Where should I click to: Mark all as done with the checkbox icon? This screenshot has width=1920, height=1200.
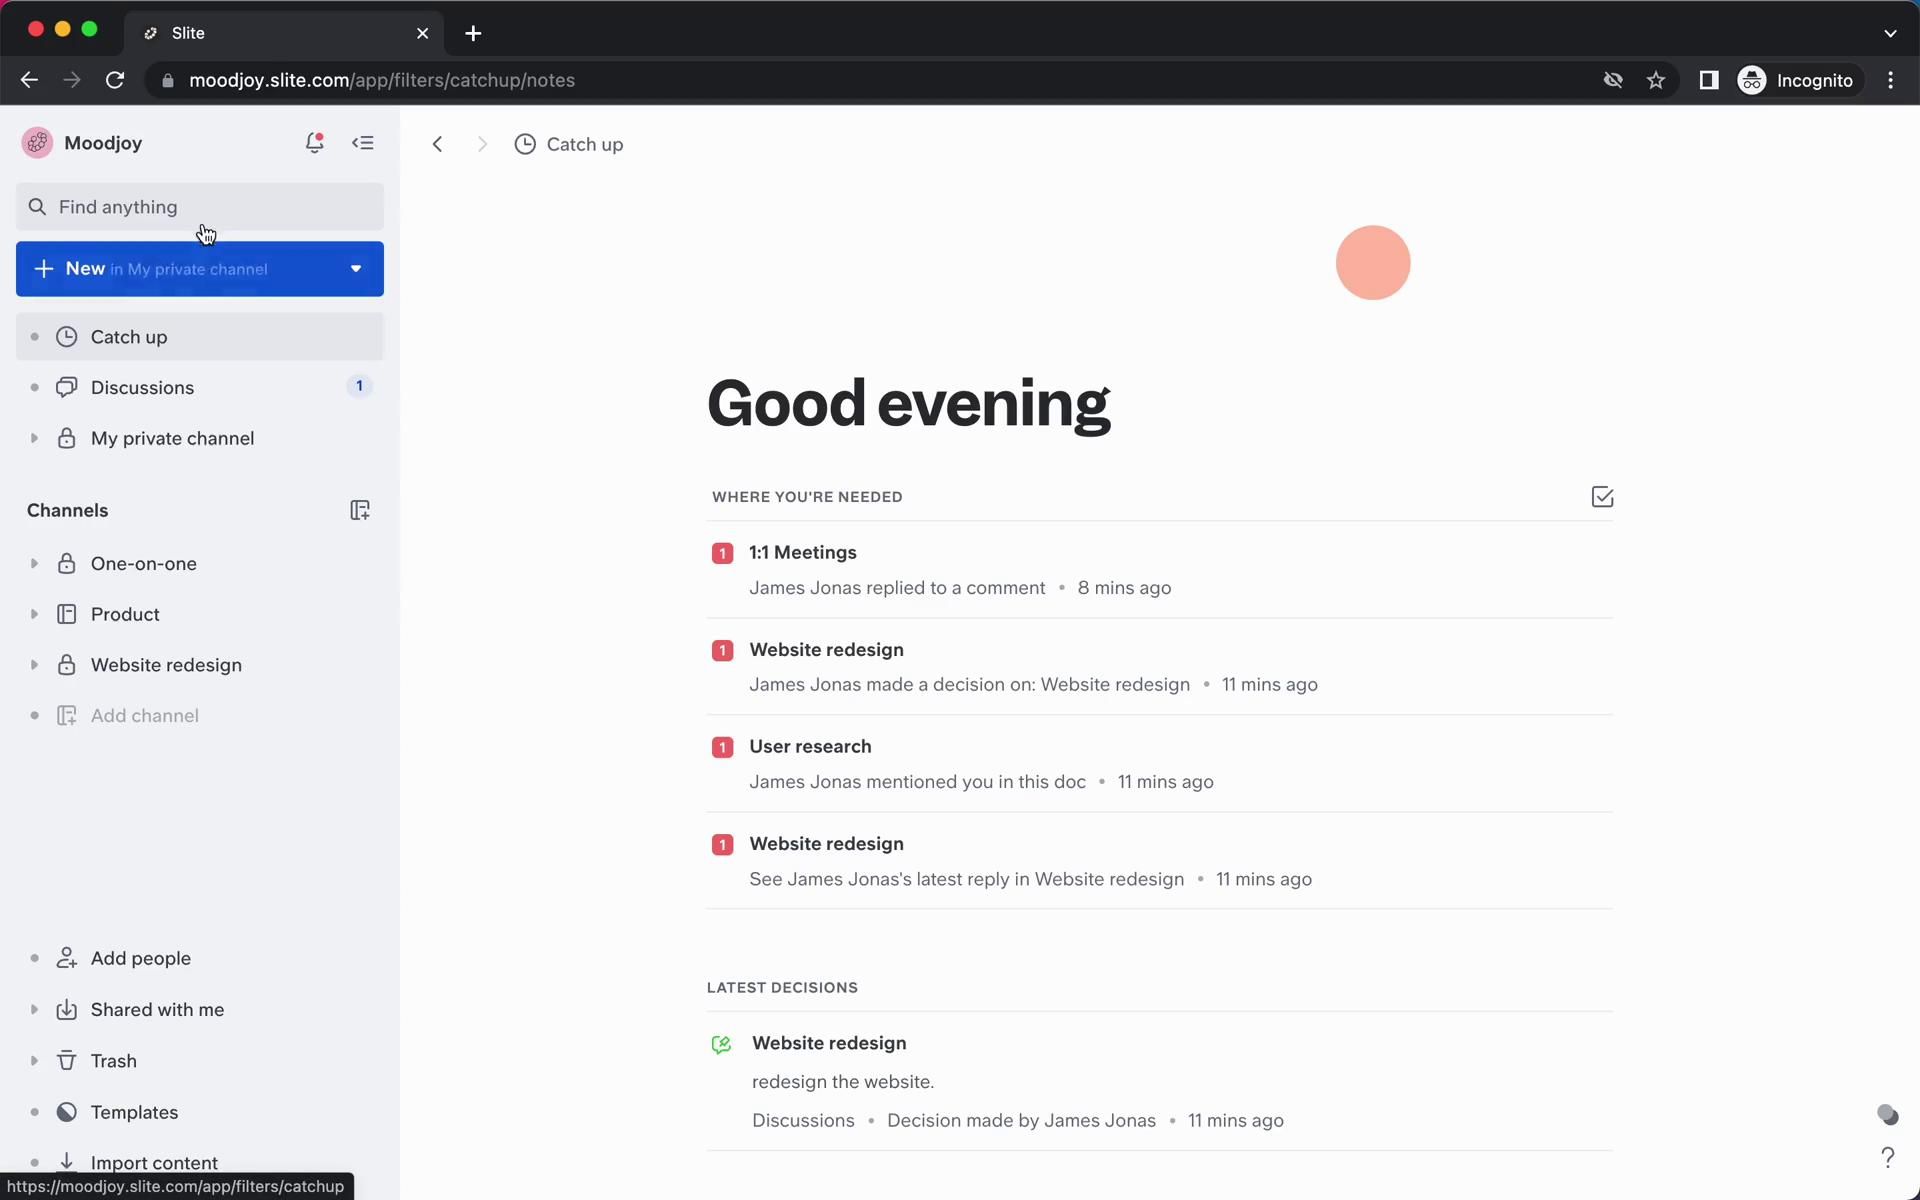(1602, 497)
